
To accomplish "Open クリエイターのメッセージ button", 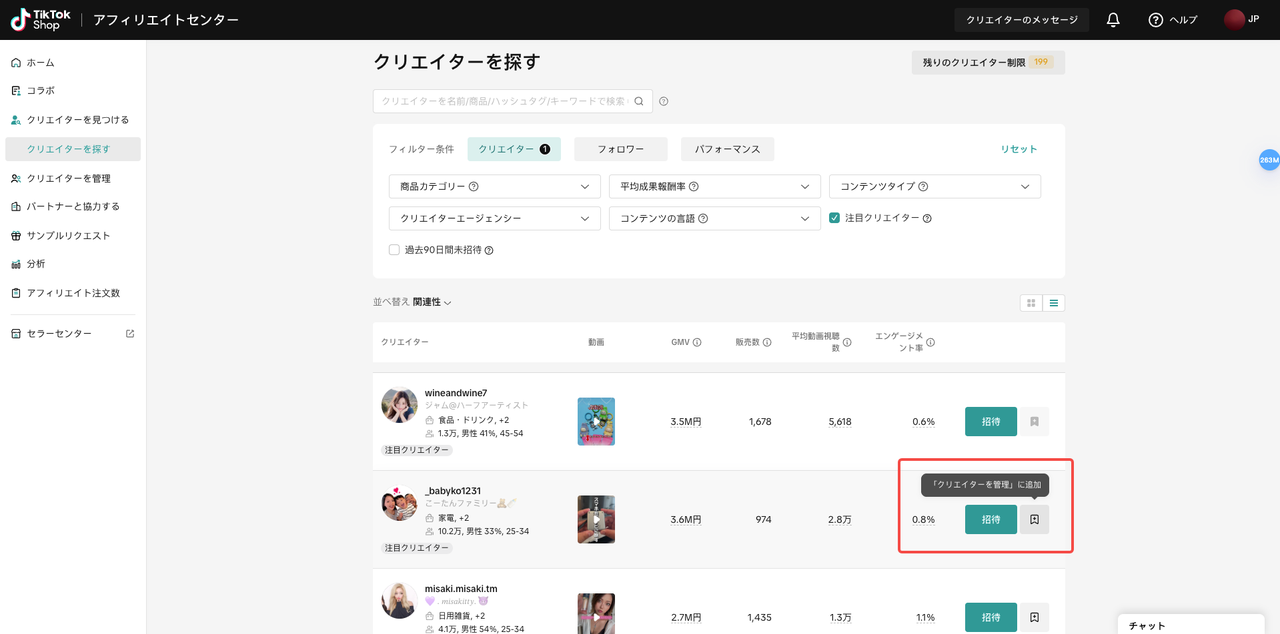I will pos(1022,20).
